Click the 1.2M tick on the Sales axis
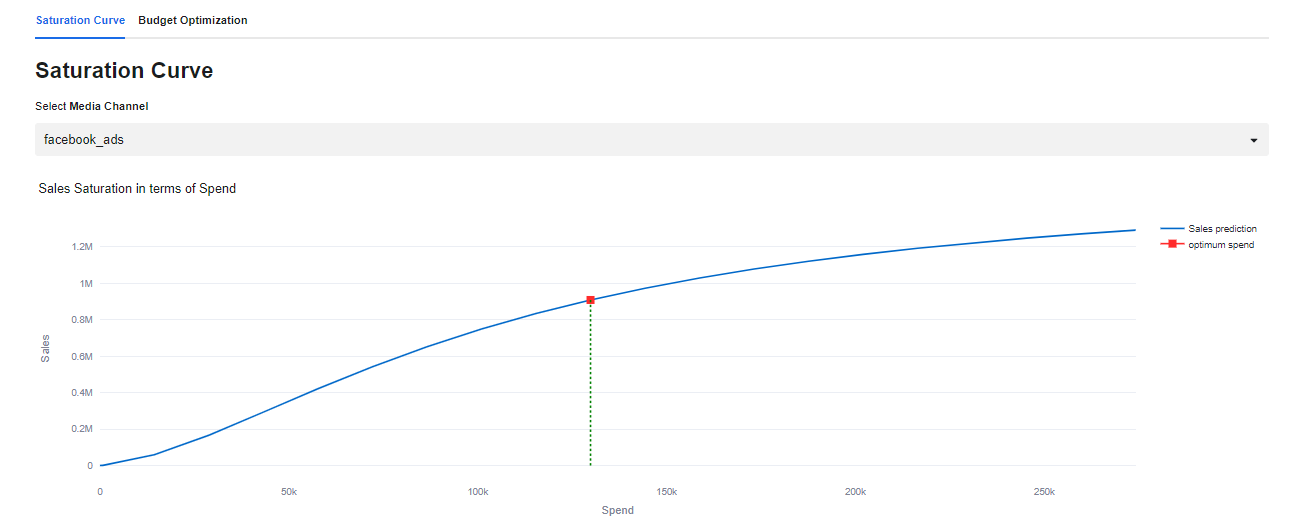 click(x=82, y=247)
